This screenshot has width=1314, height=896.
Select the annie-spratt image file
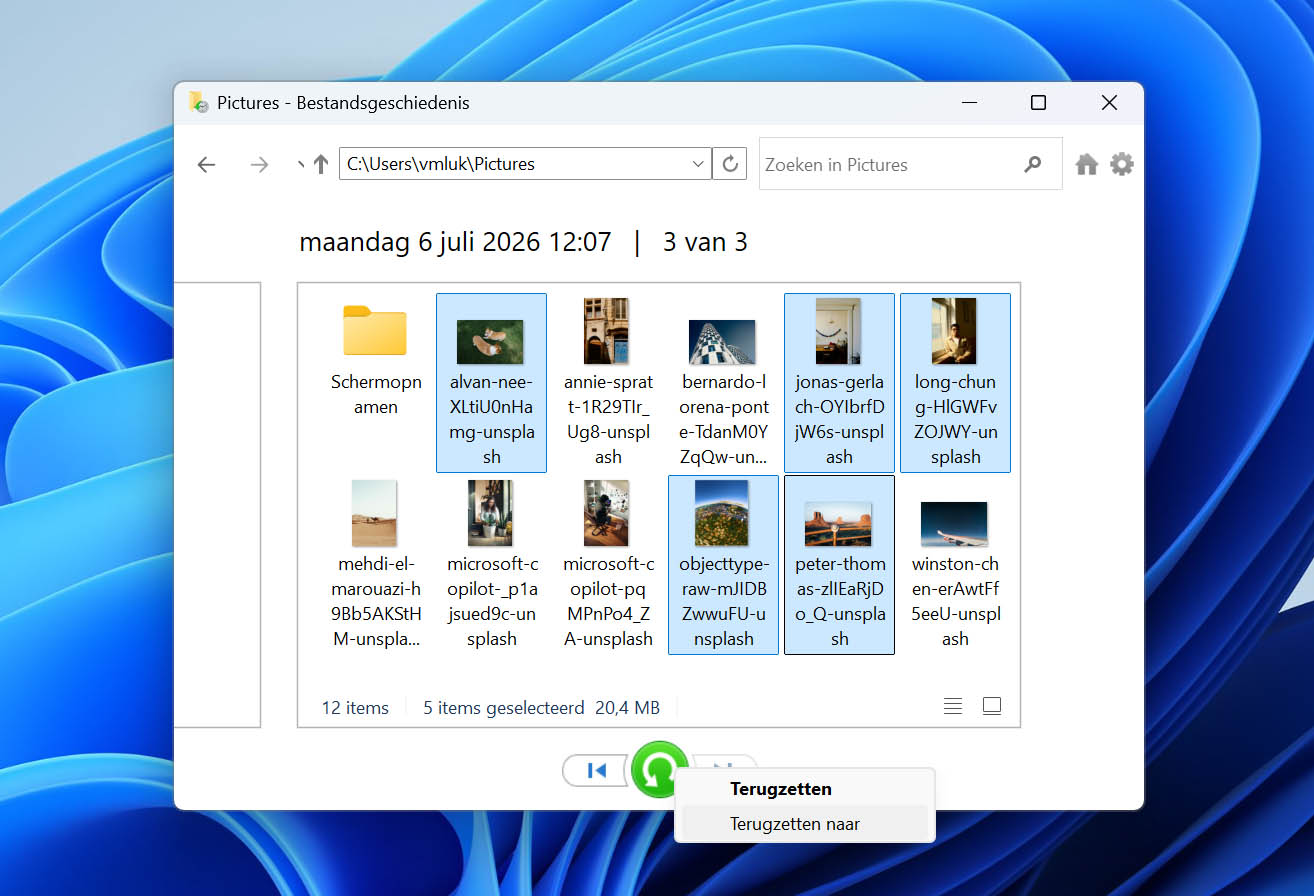(608, 383)
